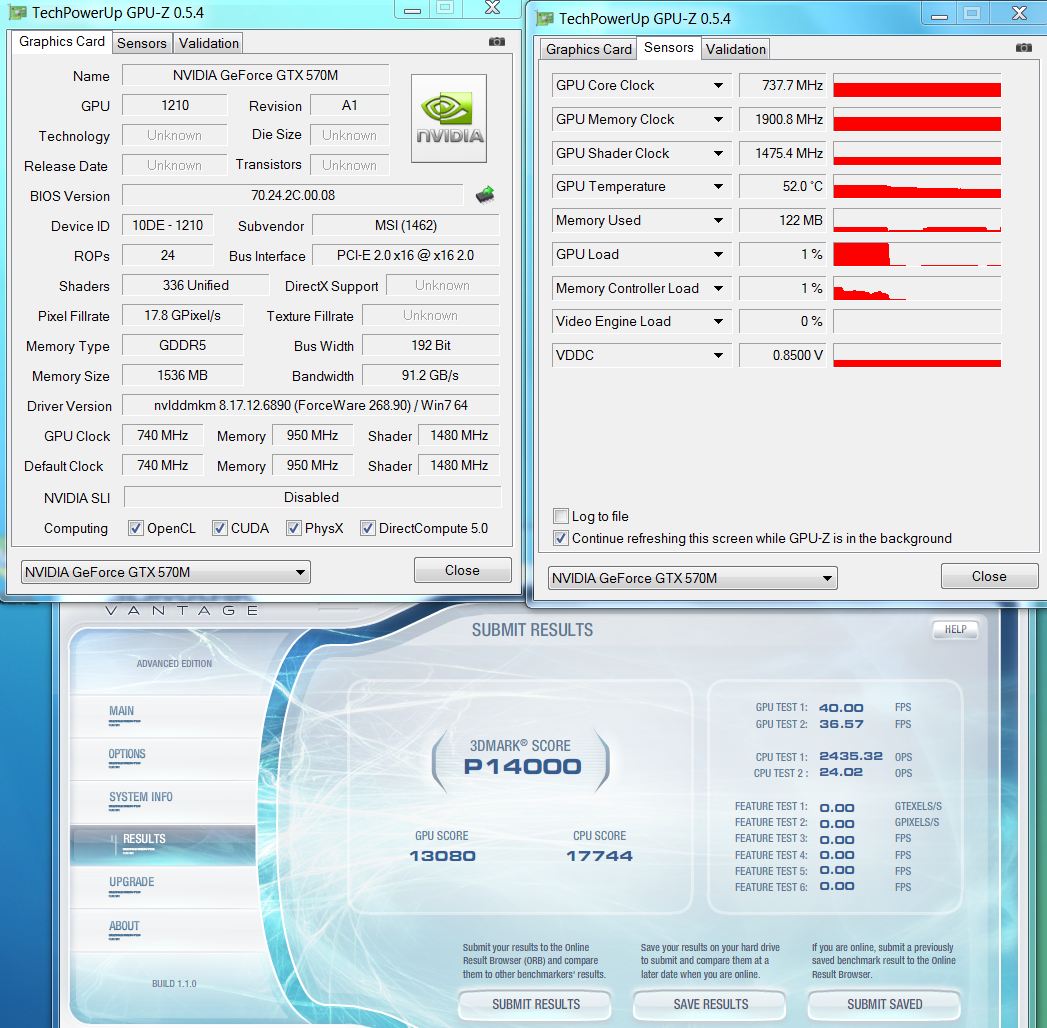This screenshot has height=1028, width=1047.
Task: Minimize the left GPU-Z window
Action: coord(413,9)
